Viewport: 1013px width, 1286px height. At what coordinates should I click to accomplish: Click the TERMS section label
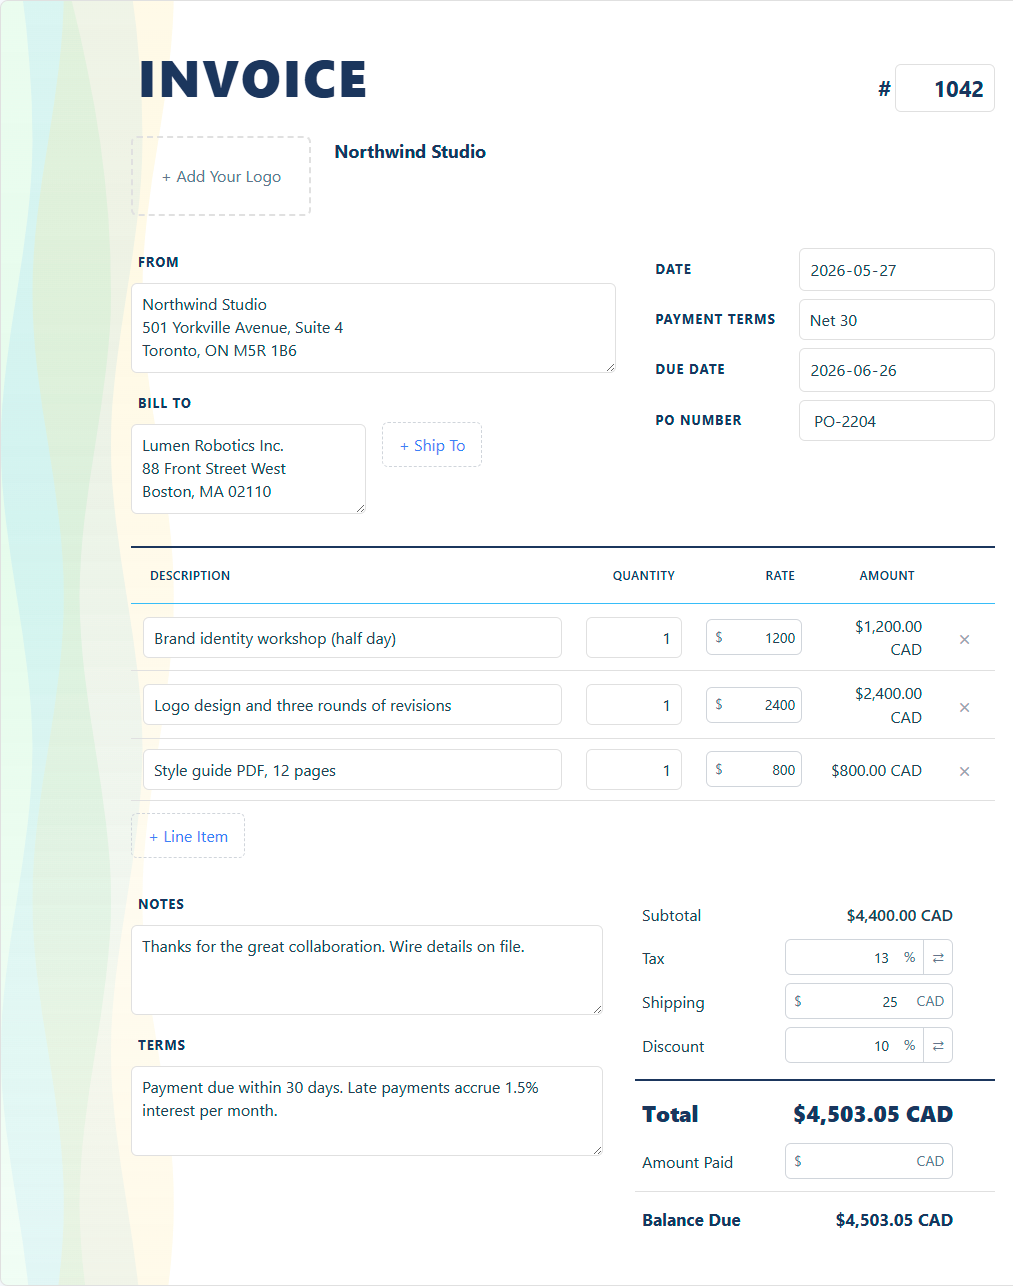point(162,1045)
